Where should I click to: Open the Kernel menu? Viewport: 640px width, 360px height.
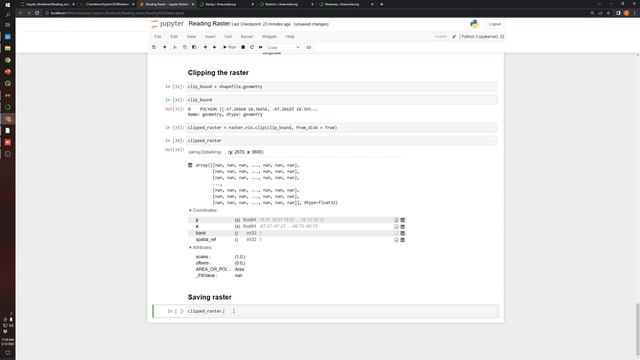[247, 37]
